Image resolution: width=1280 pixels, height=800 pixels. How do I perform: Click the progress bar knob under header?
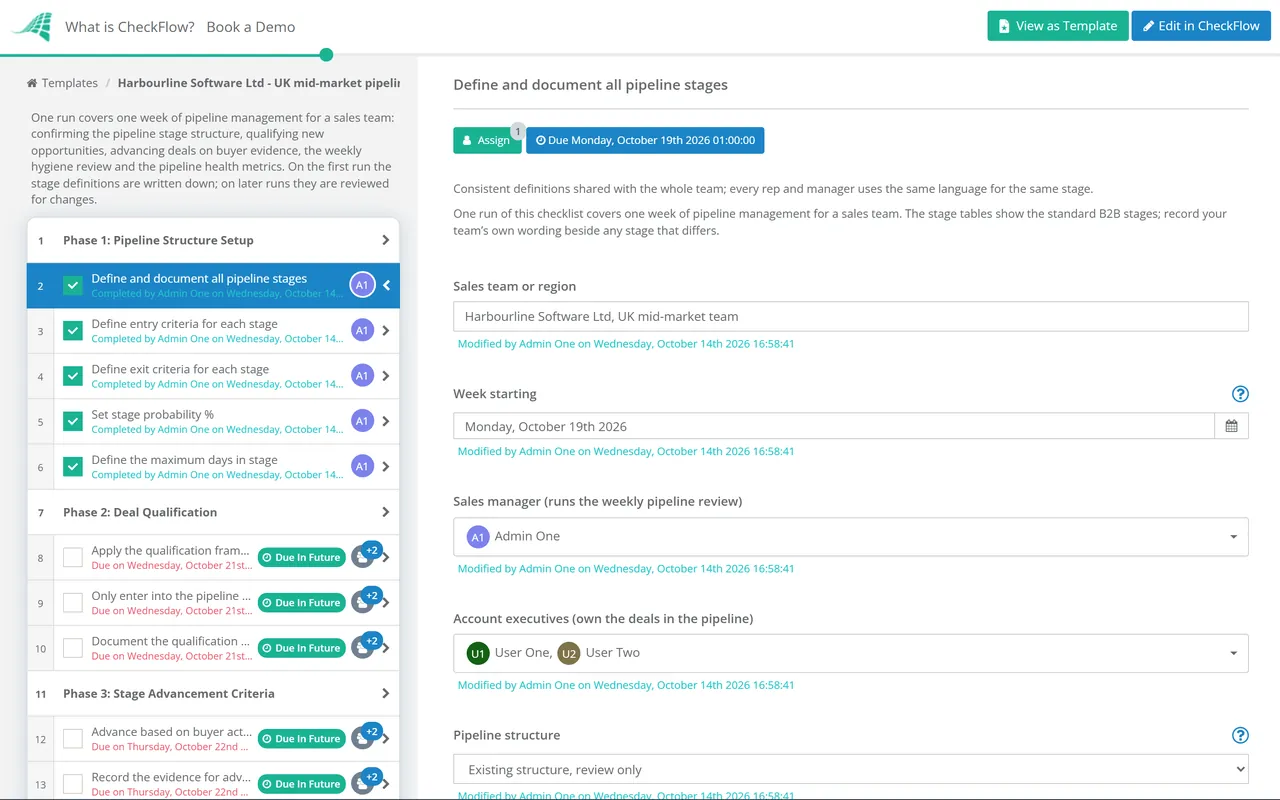326,55
